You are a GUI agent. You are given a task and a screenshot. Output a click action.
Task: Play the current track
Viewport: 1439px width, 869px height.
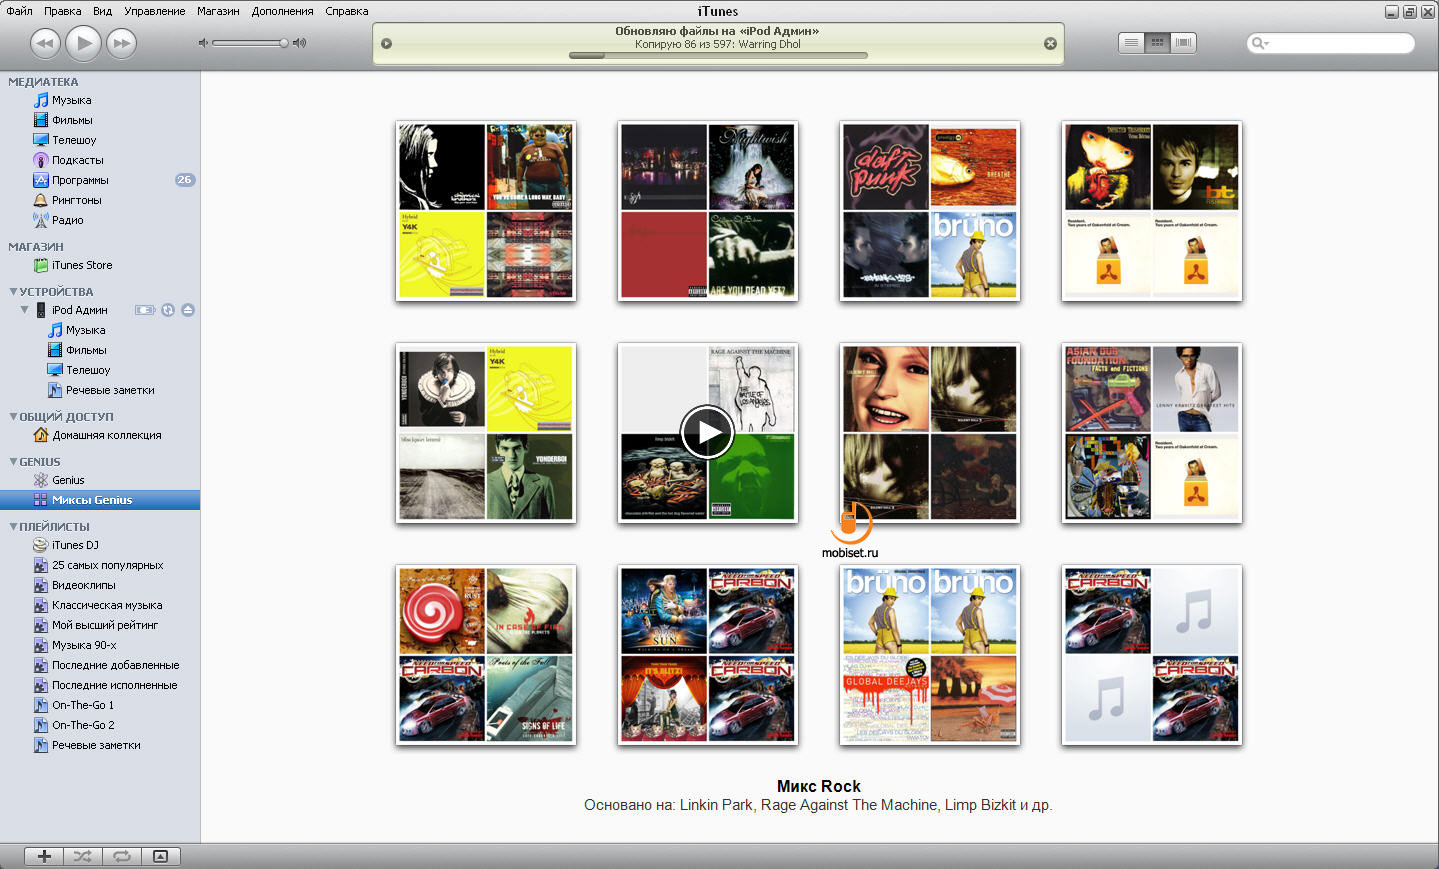point(83,43)
